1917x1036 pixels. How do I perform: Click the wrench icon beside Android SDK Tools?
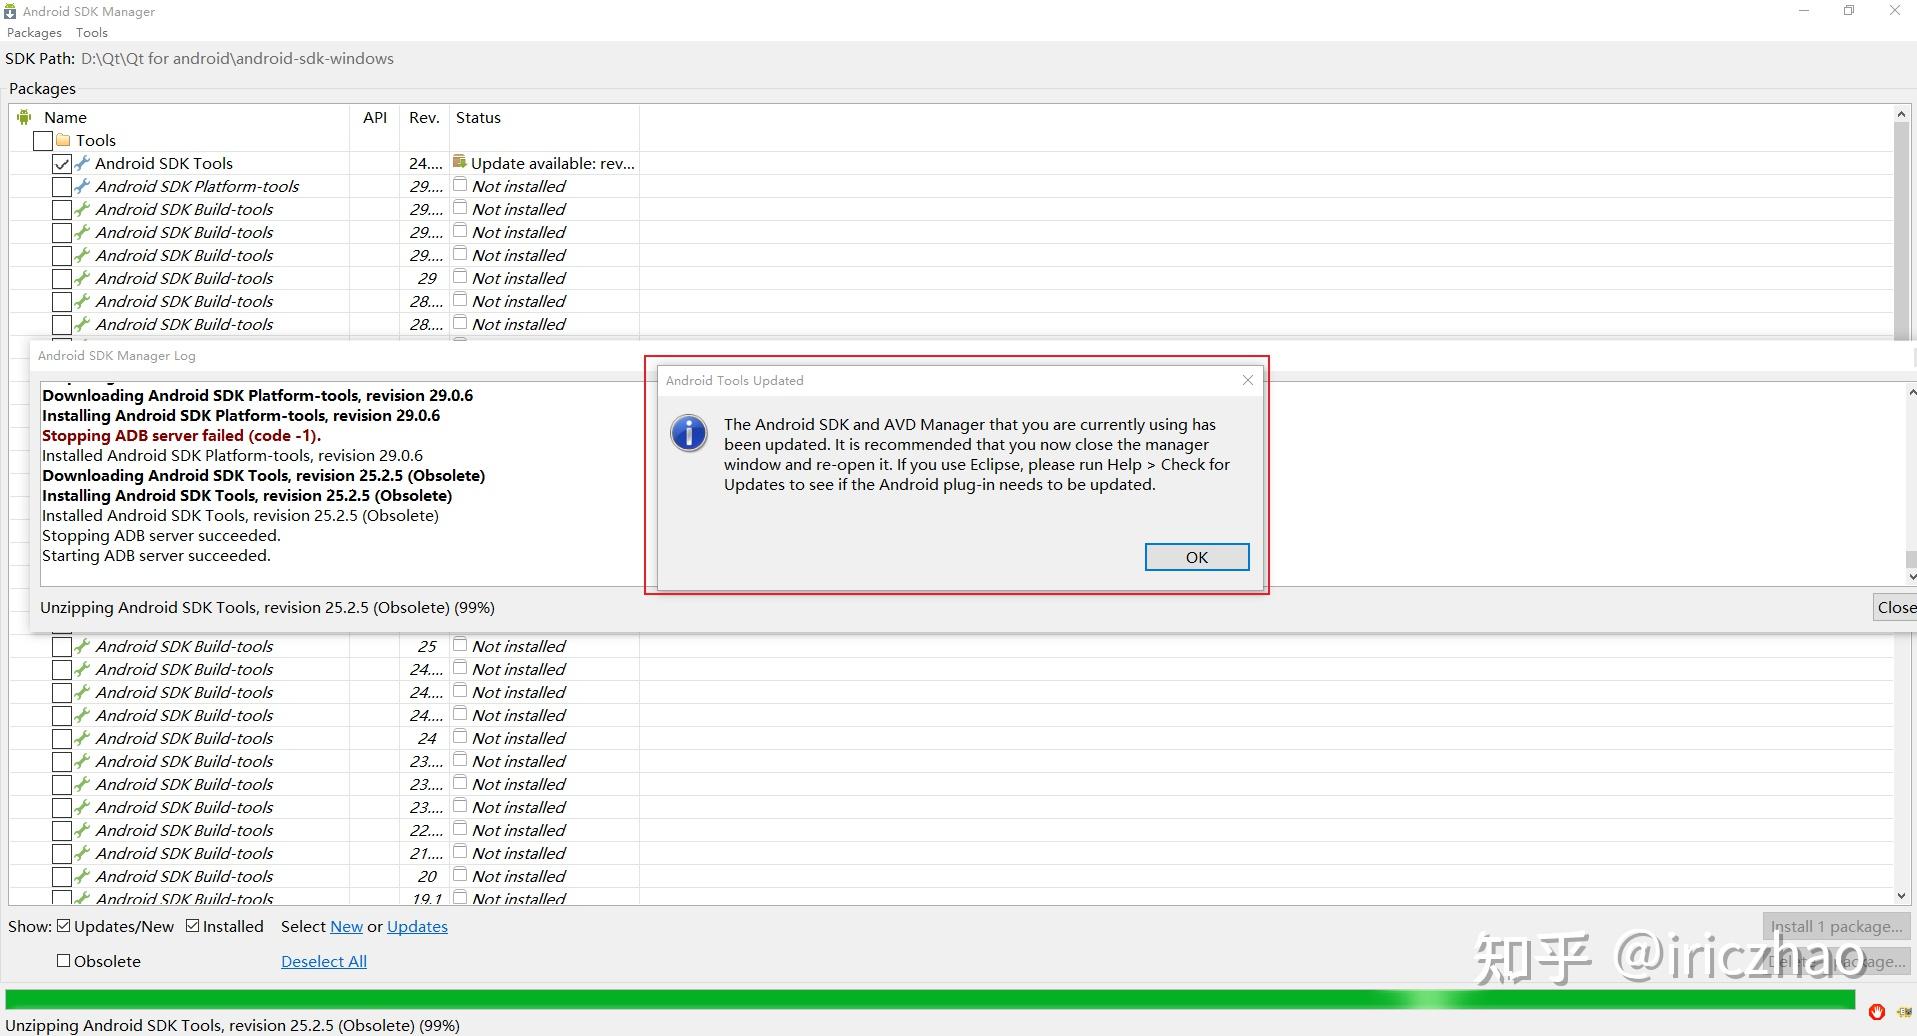click(83, 163)
